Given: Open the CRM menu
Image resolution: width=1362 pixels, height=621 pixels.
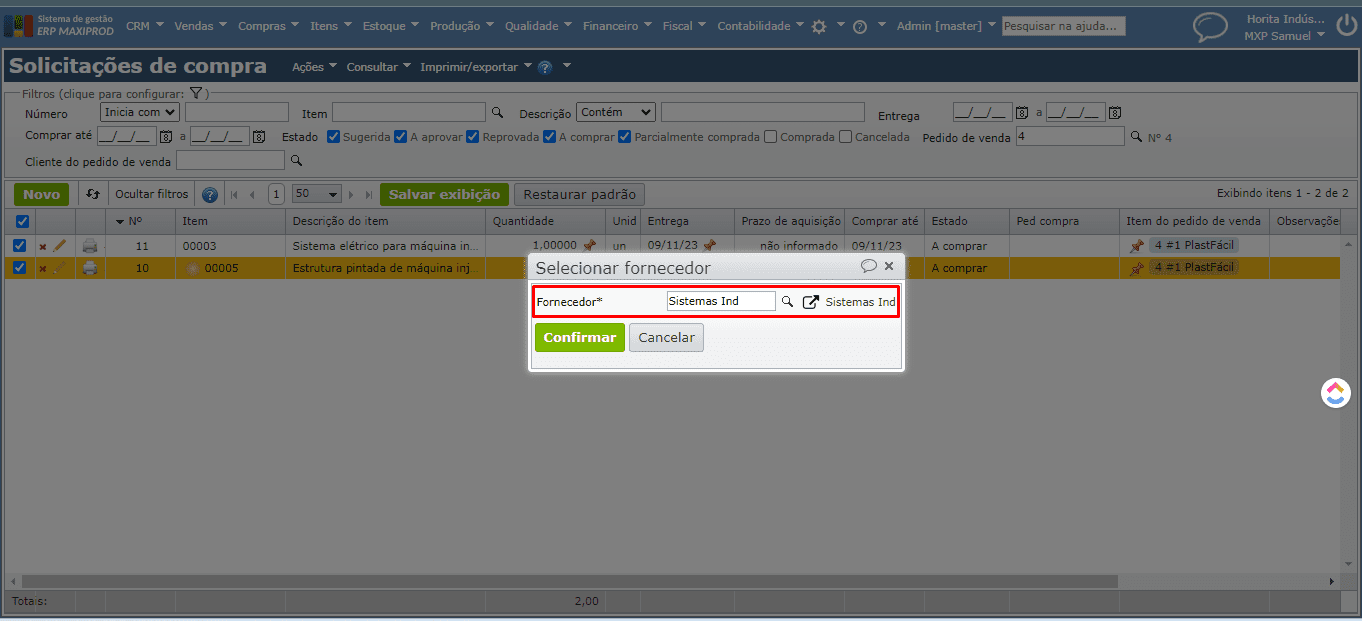Looking at the screenshot, I should pos(144,26).
